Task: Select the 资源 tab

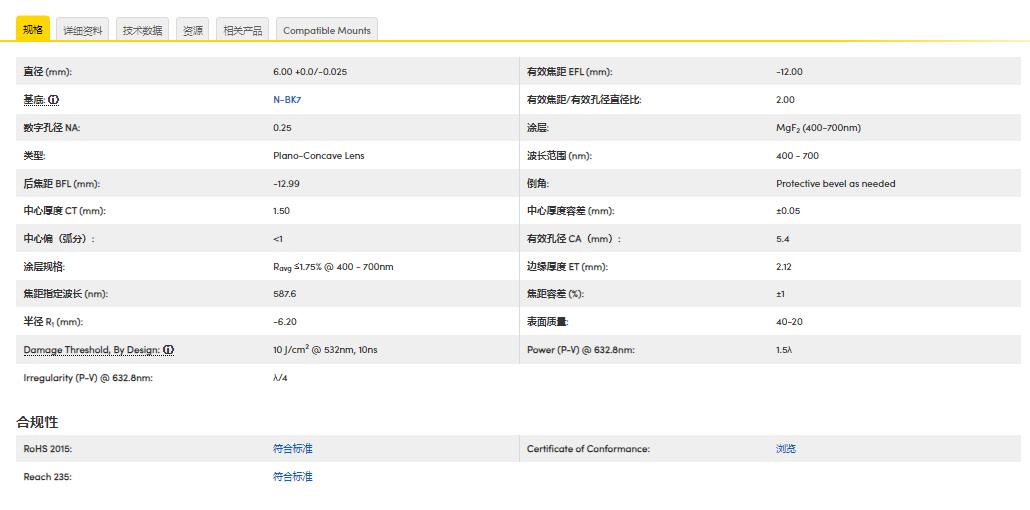Action: [x=192, y=30]
